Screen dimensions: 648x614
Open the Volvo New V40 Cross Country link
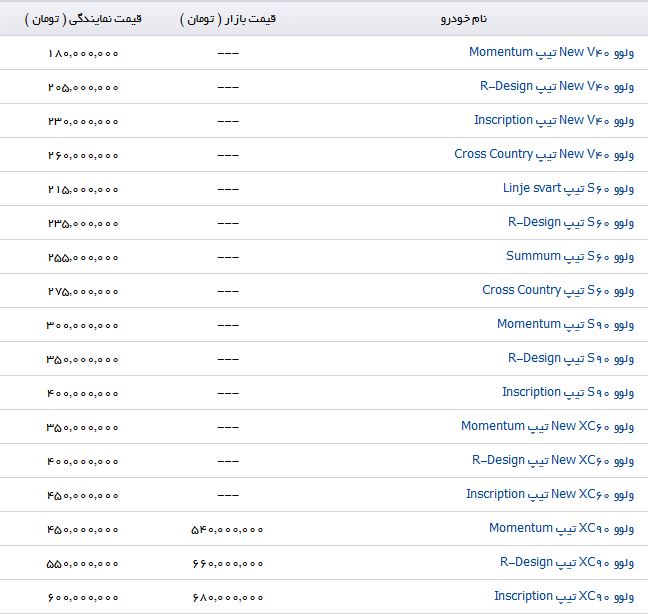click(x=544, y=155)
